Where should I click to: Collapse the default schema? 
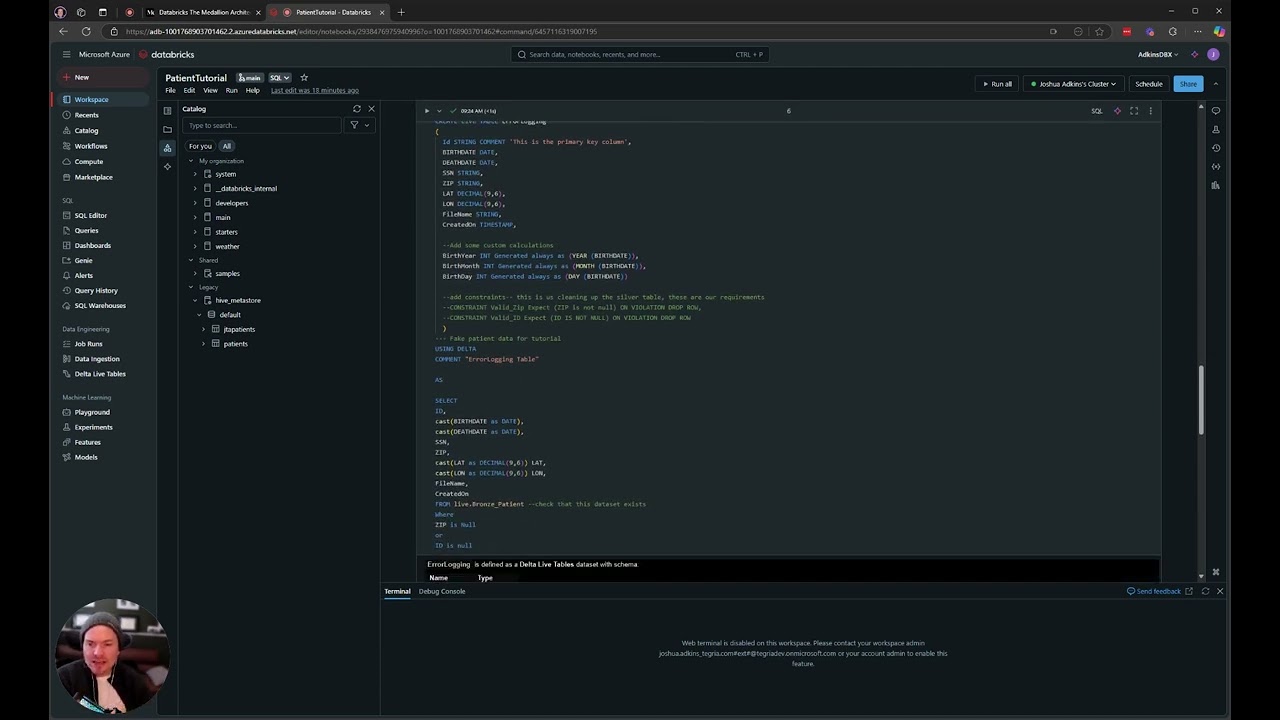click(x=199, y=315)
